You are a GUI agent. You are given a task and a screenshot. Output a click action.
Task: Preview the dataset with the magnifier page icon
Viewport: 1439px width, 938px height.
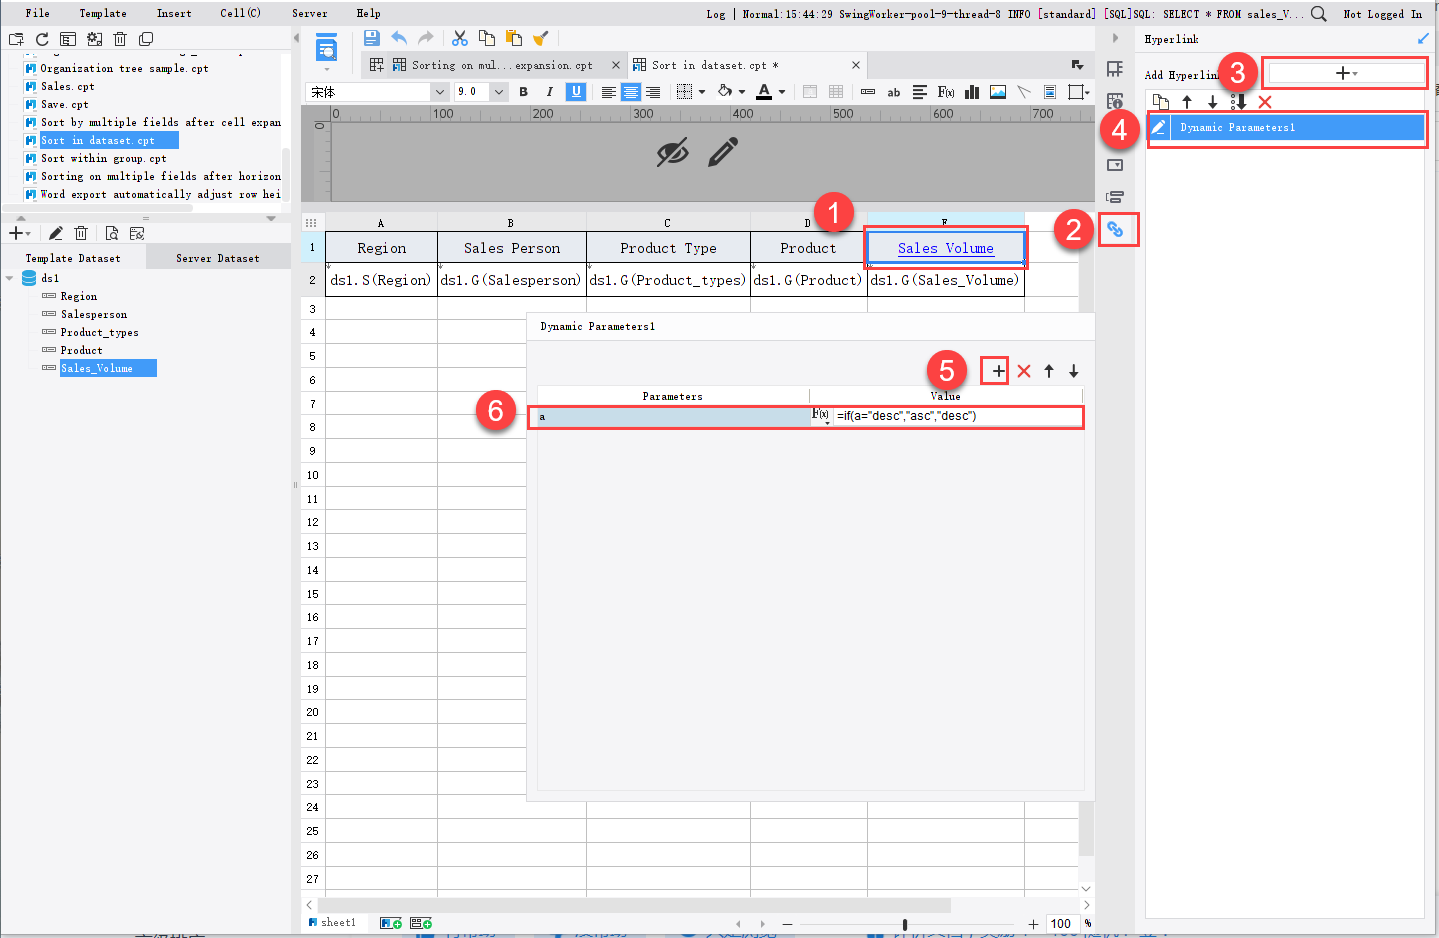click(111, 233)
